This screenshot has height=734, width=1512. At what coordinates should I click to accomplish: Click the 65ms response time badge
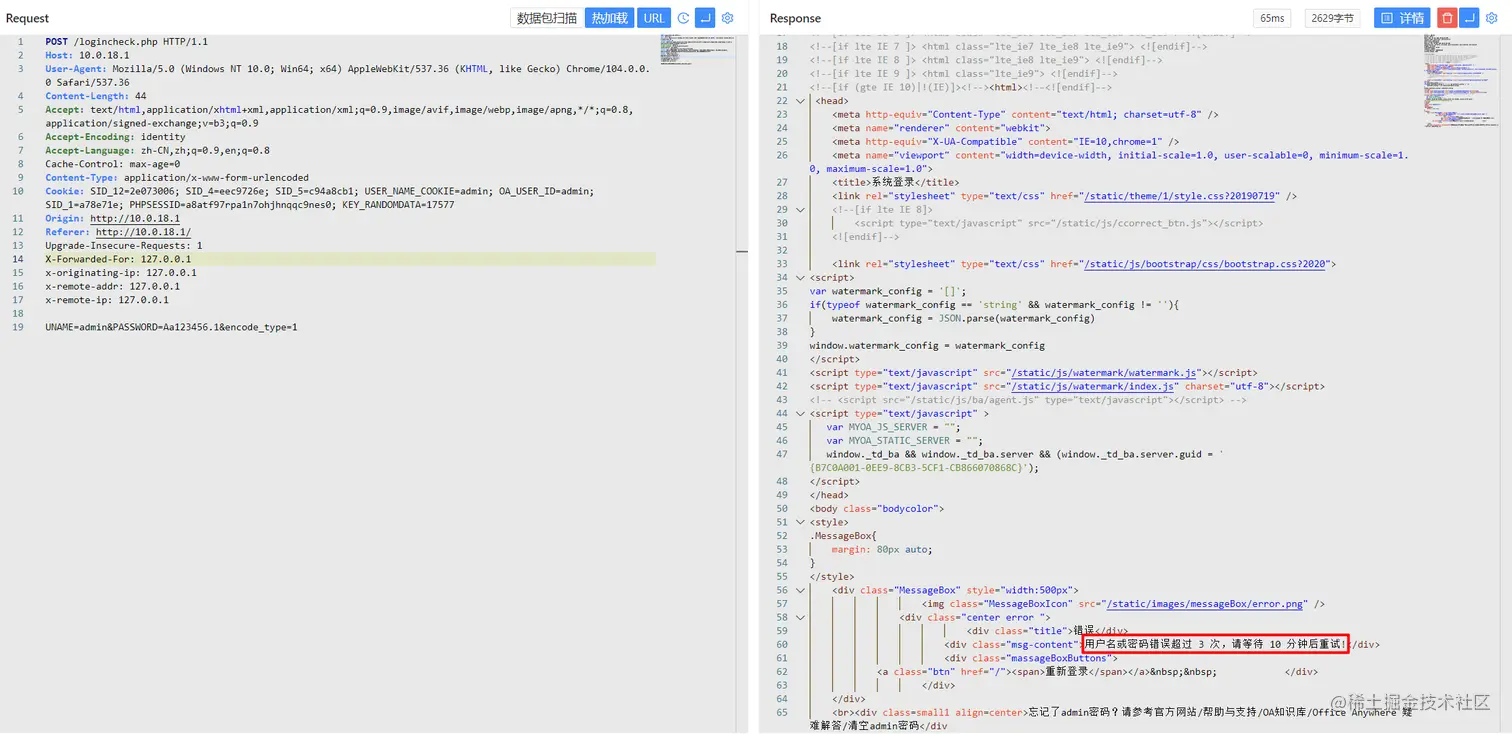pyautogui.click(x=1272, y=18)
